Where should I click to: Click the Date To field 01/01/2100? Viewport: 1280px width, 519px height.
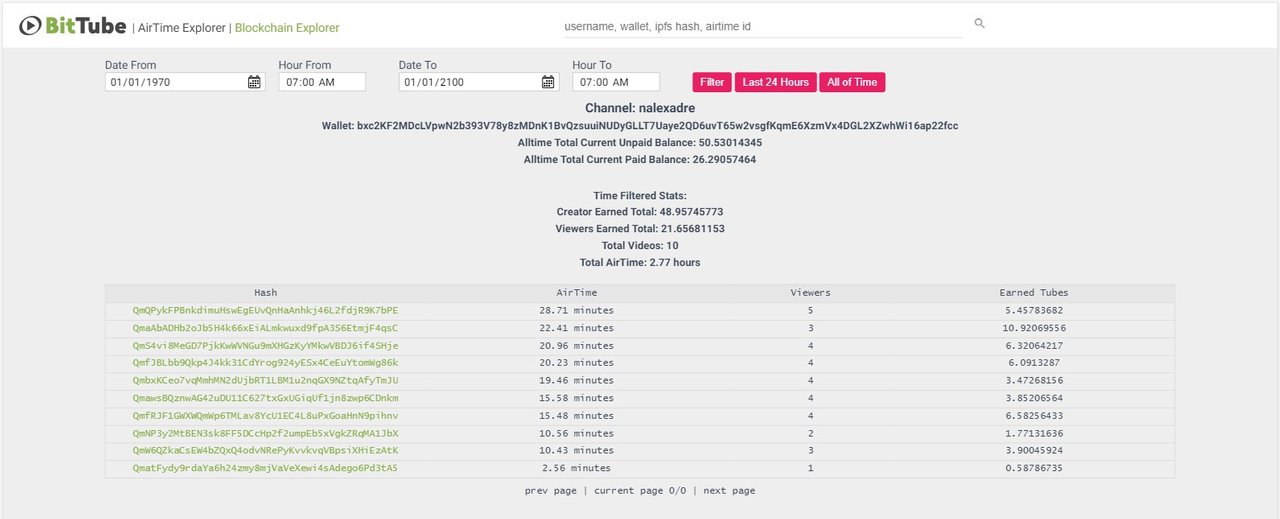(479, 82)
